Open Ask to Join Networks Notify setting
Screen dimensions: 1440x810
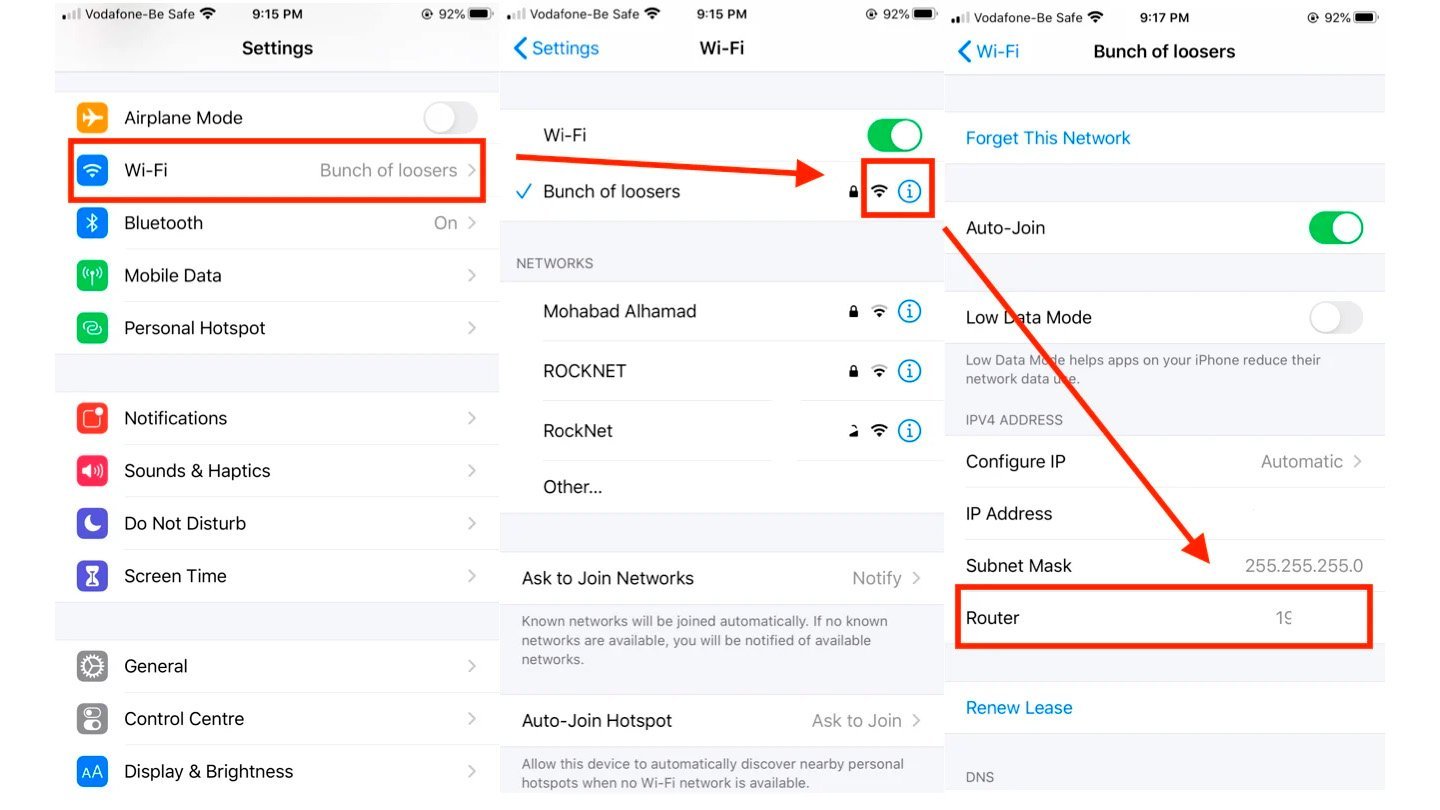(x=722, y=578)
